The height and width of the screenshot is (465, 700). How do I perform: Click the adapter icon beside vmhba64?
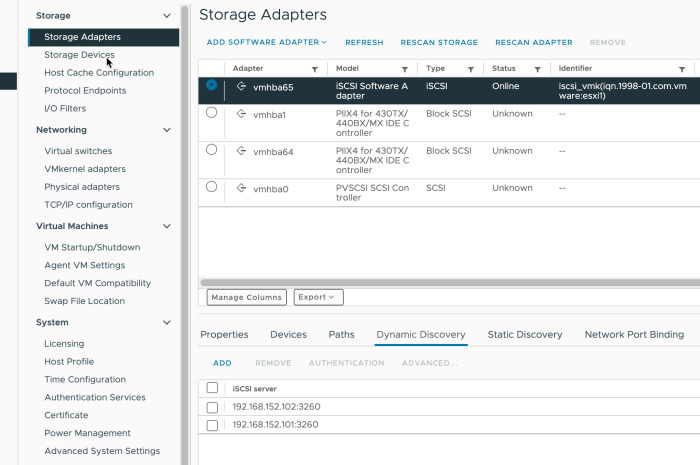[x=241, y=151]
